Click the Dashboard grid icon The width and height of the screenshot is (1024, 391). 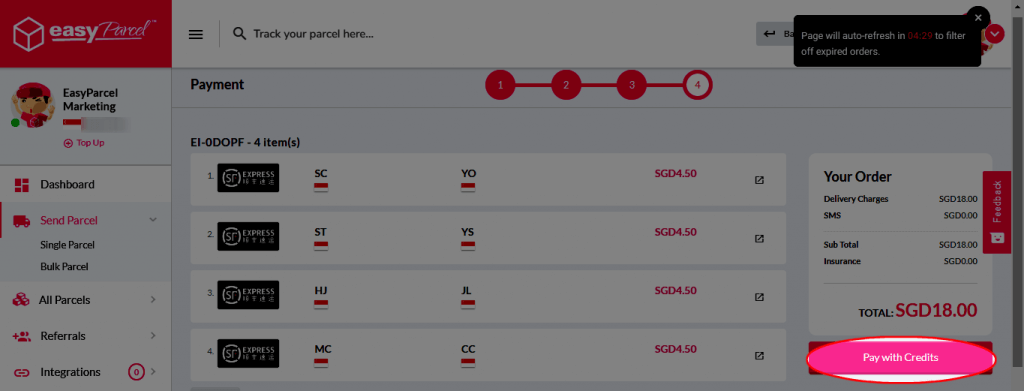22,185
